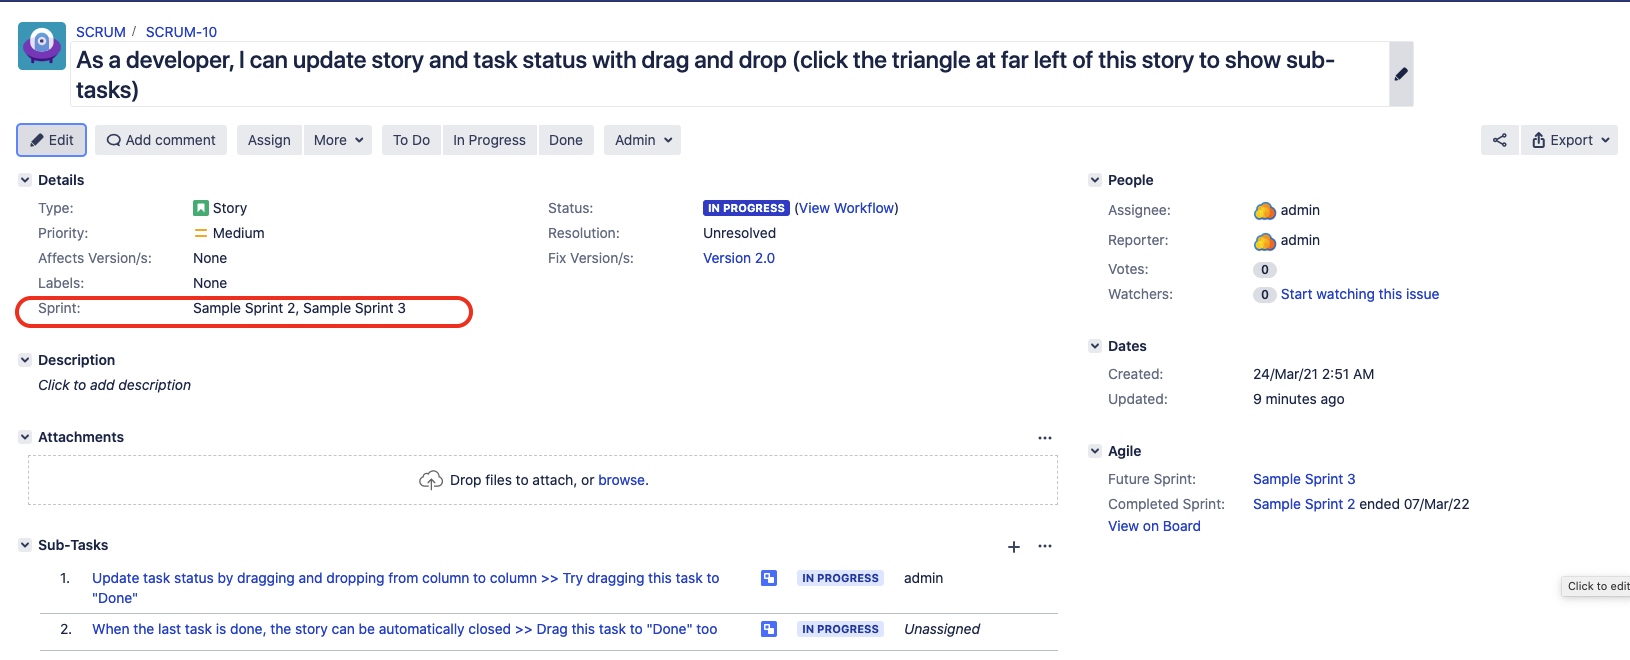
Task: Collapse the Agile section
Action: (x=1095, y=451)
